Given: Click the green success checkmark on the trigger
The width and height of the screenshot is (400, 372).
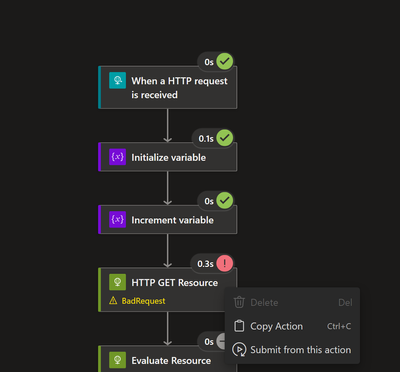Looking at the screenshot, I should 225,62.
